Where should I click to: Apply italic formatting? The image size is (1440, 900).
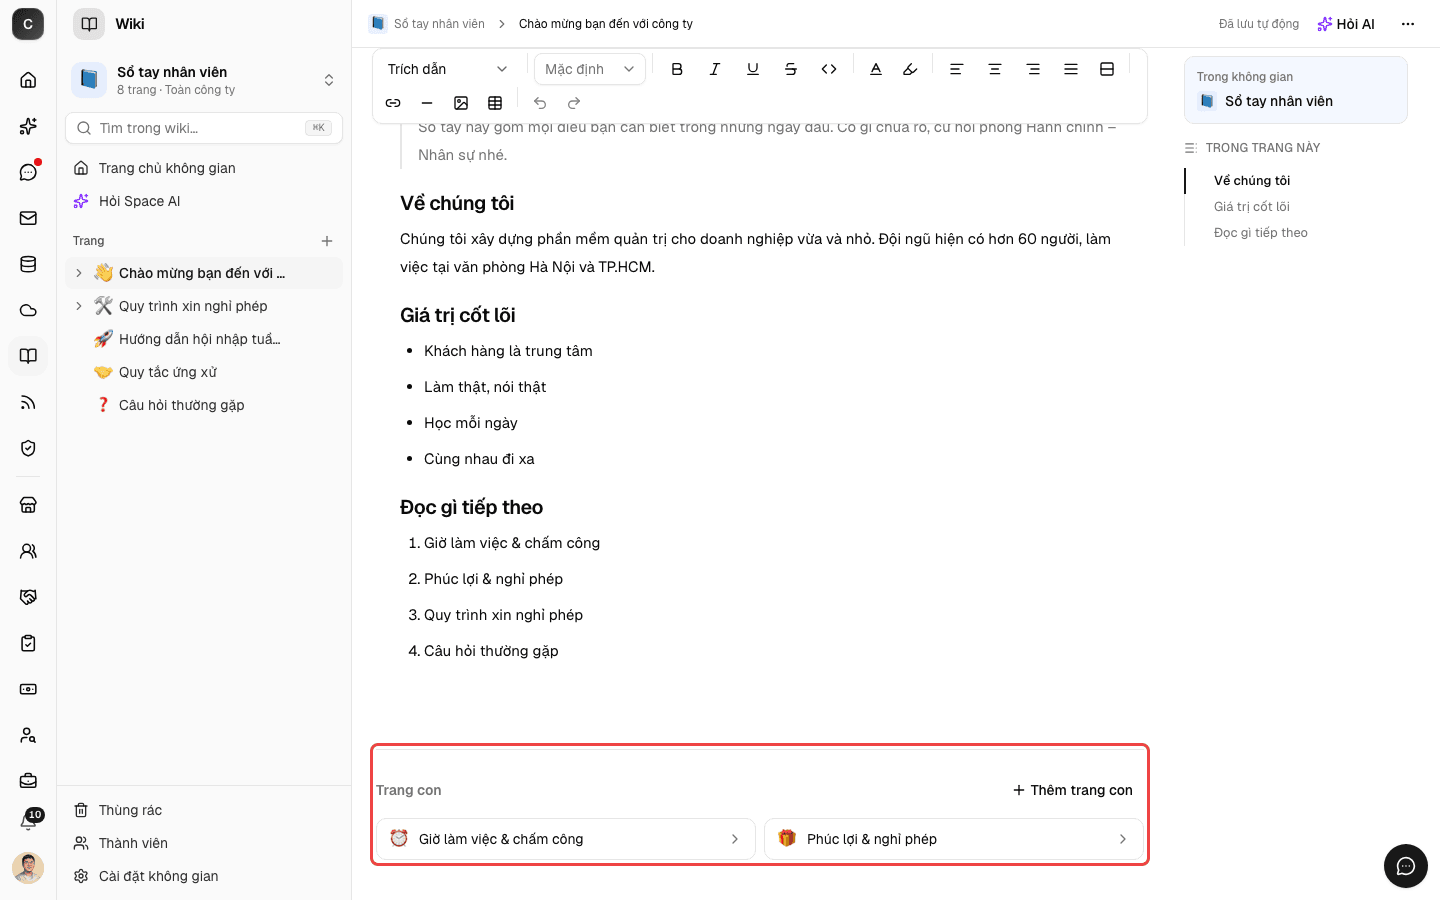pos(715,69)
